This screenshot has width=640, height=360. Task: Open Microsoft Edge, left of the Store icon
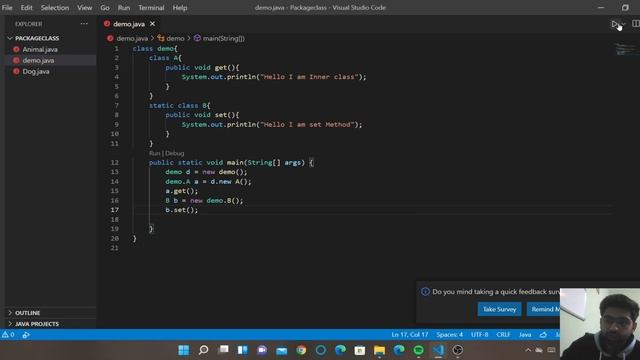(340, 350)
